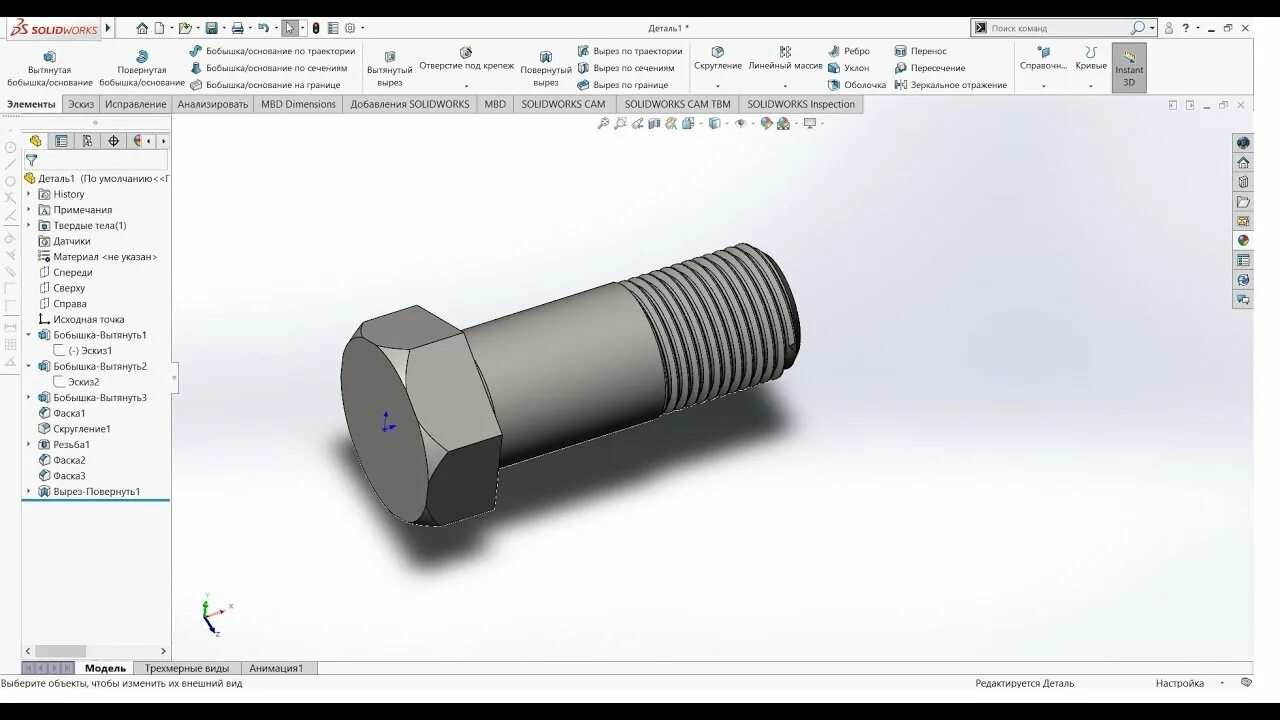Select Повернутая бобышка/основание tool
This screenshot has width=1280, height=720.
pyautogui.click(x=142, y=68)
